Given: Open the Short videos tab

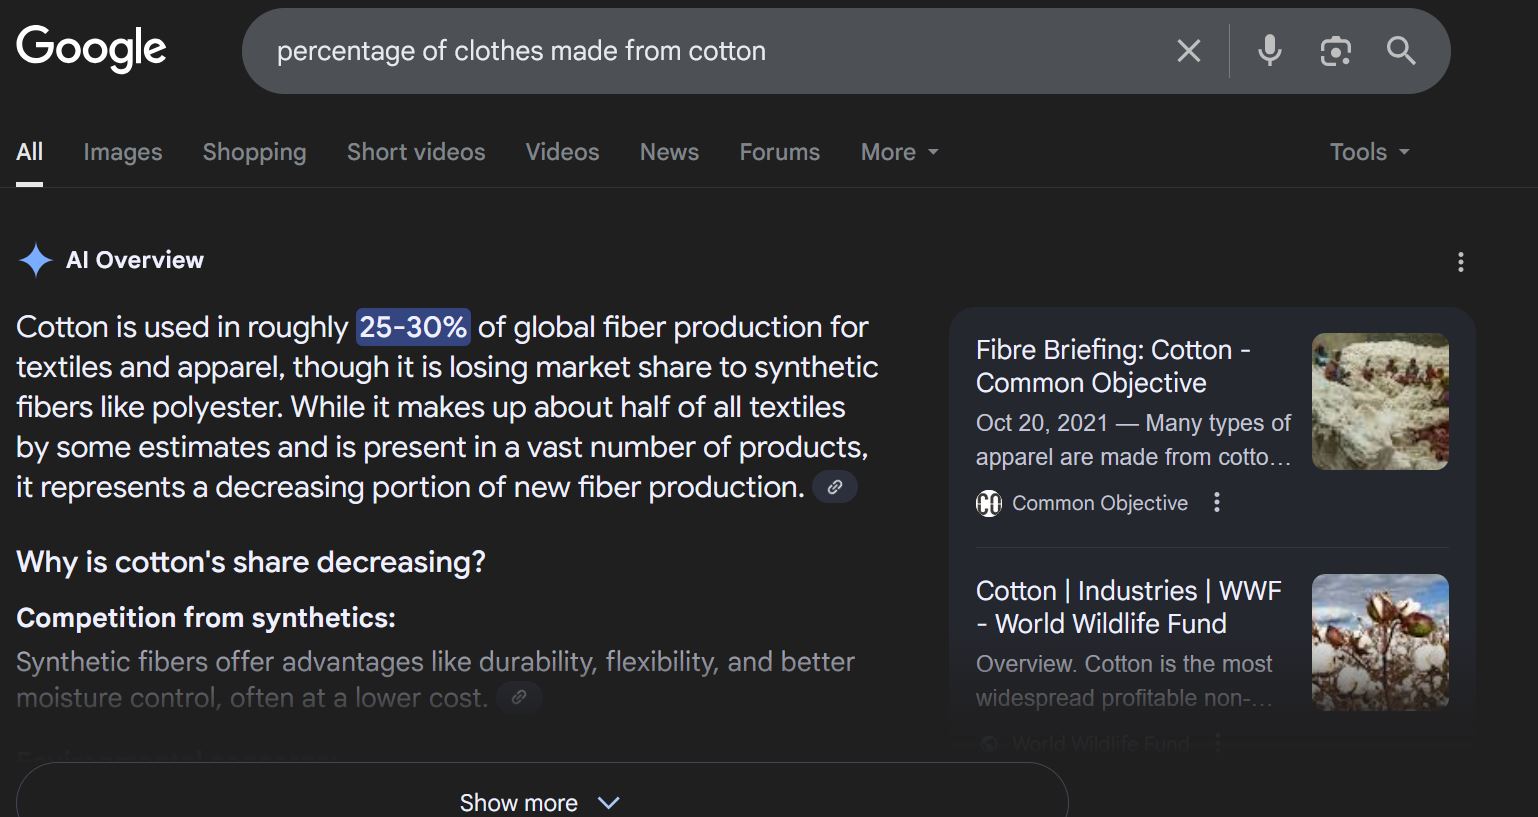Looking at the screenshot, I should (415, 152).
